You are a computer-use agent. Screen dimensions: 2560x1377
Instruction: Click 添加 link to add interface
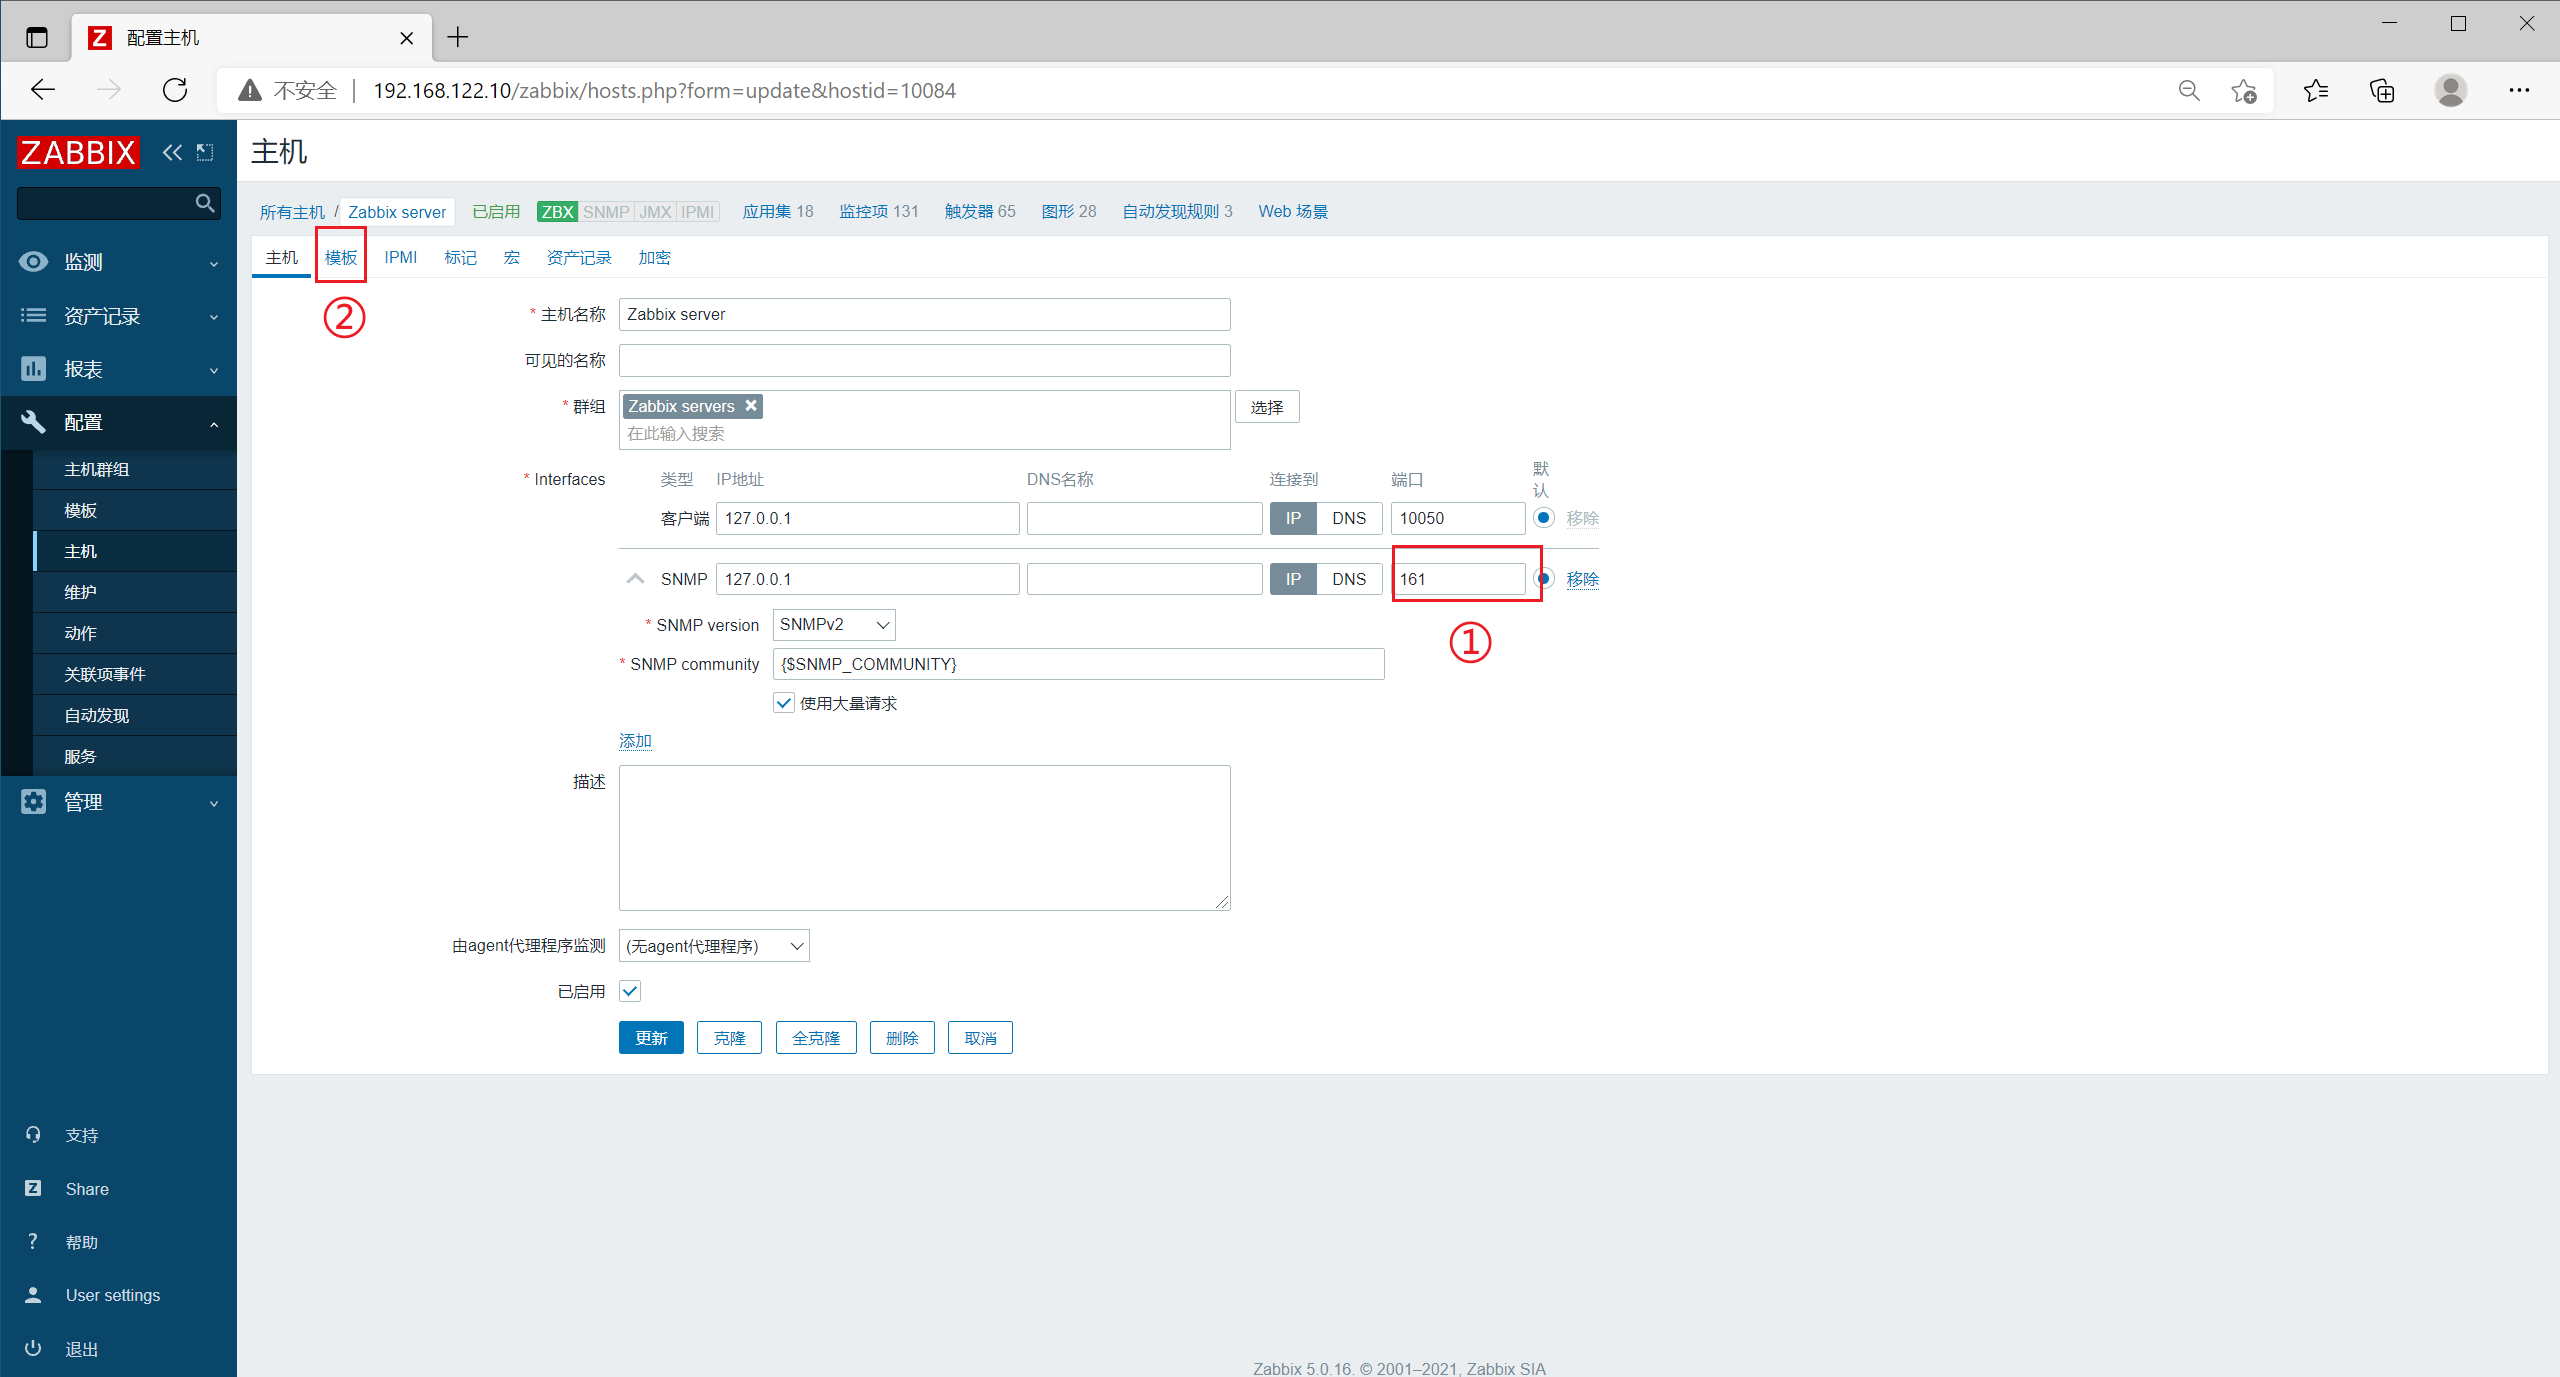[635, 741]
